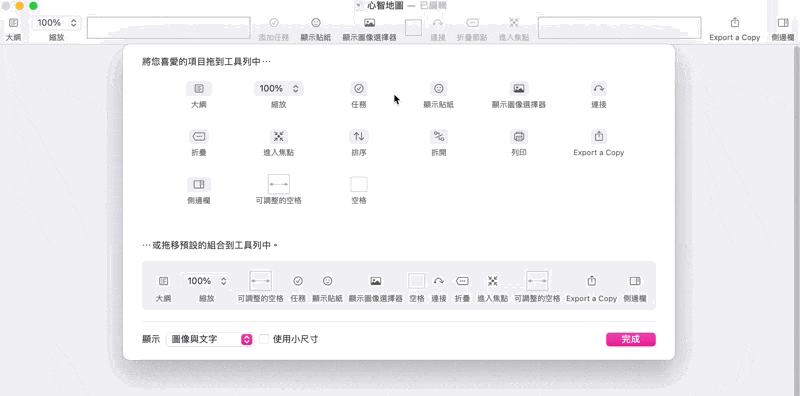Select the 任務 checkmark item in the palette
800x396 pixels.
[359, 89]
